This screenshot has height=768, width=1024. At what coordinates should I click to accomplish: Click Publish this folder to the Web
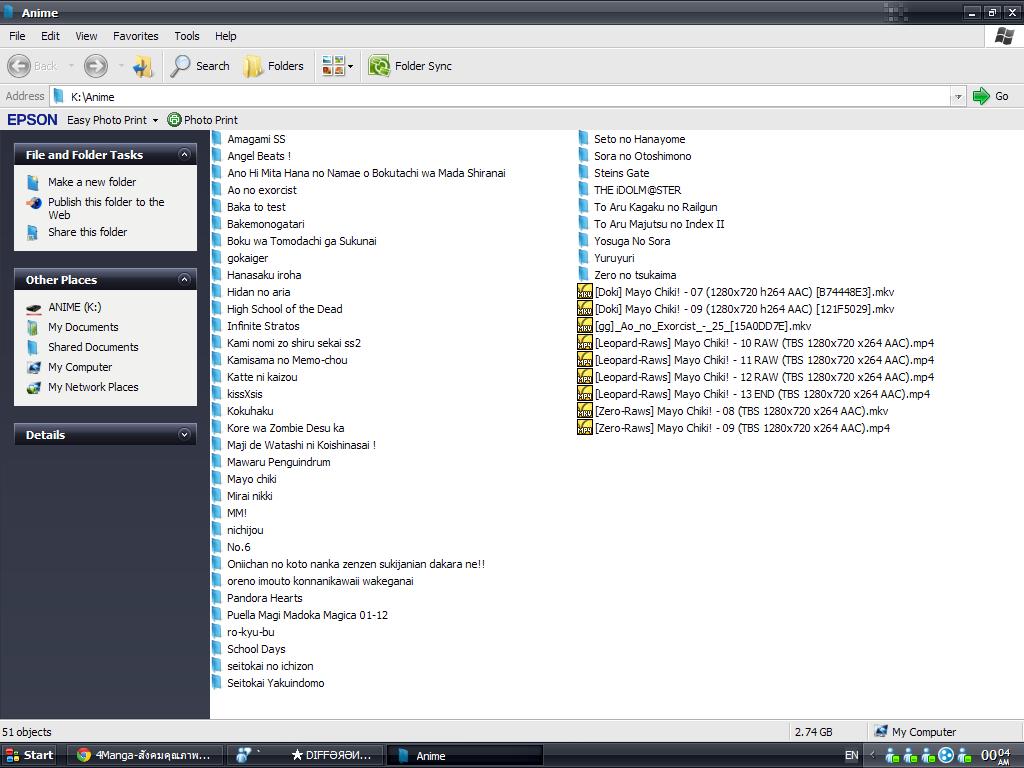coord(106,208)
